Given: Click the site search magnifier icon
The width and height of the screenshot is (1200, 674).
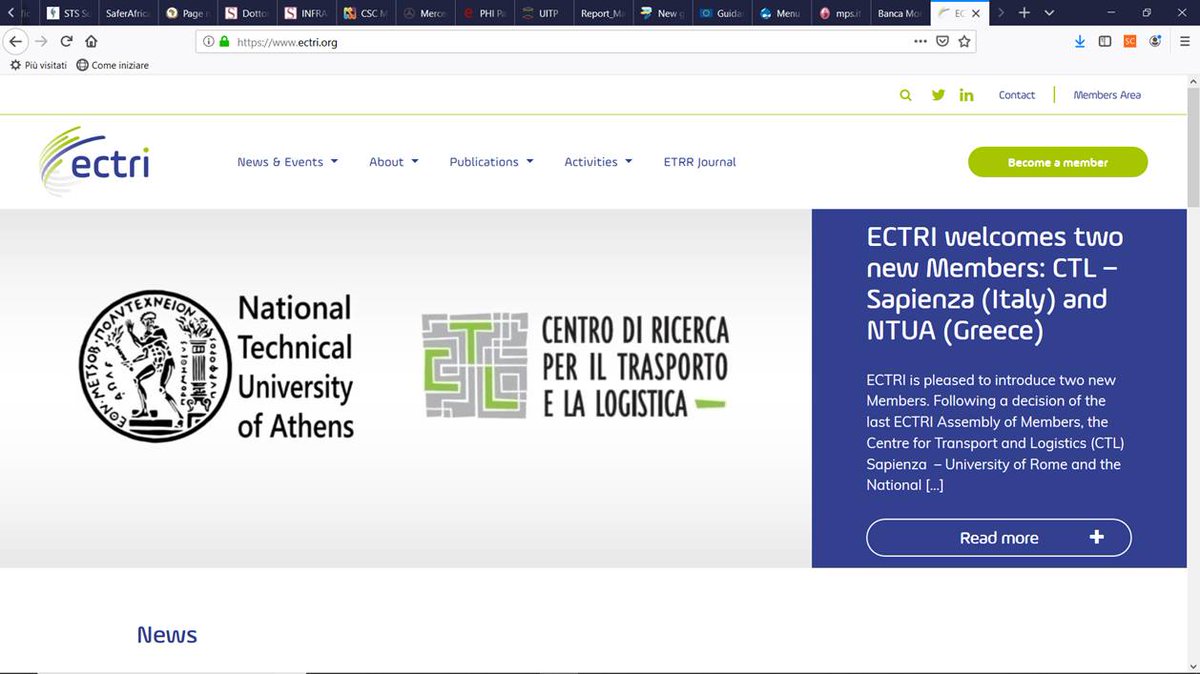Looking at the screenshot, I should click(x=906, y=95).
